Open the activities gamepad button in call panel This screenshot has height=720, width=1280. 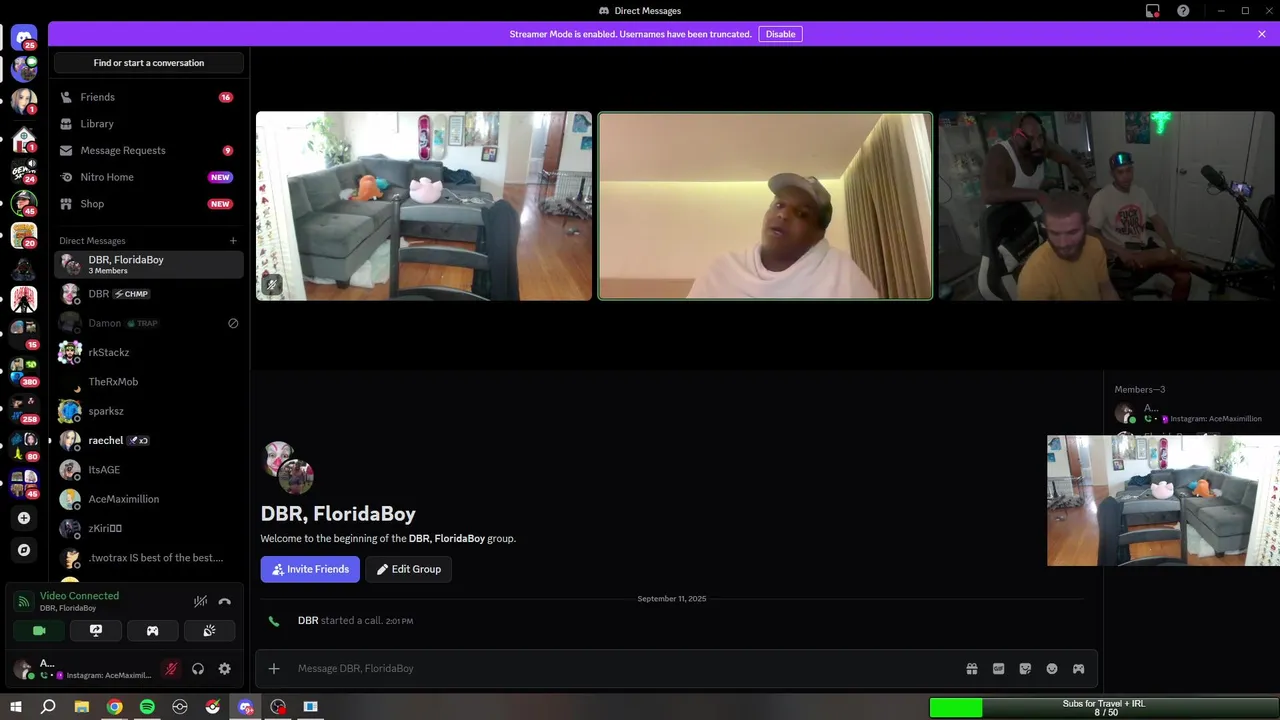point(153,631)
